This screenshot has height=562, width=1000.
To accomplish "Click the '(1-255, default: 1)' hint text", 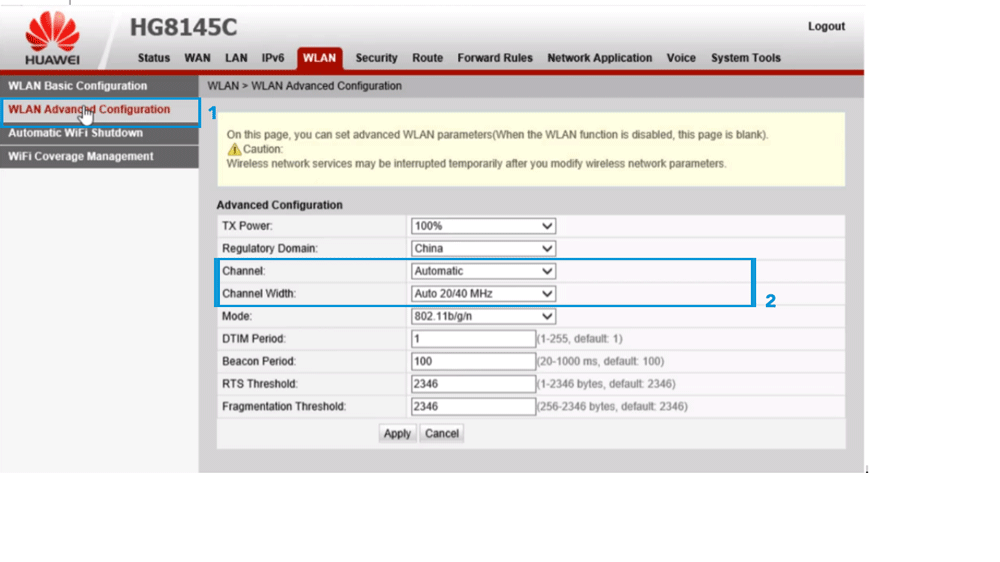I will pos(579,339).
